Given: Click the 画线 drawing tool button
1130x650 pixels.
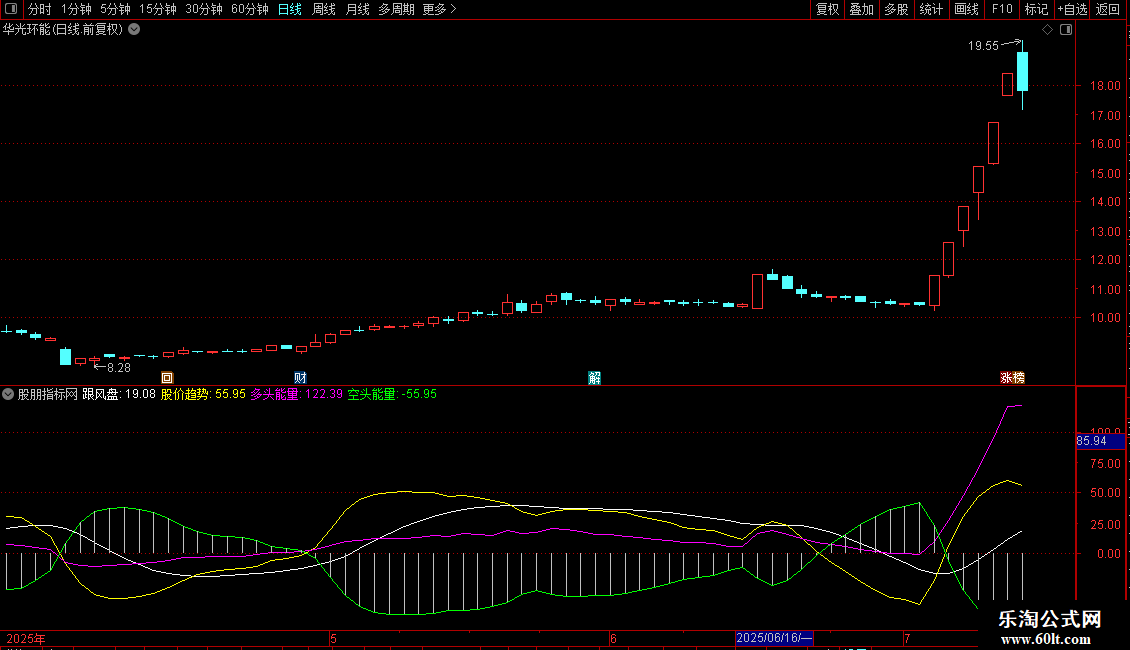Looking at the screenshot, I should tap(966, 9).
